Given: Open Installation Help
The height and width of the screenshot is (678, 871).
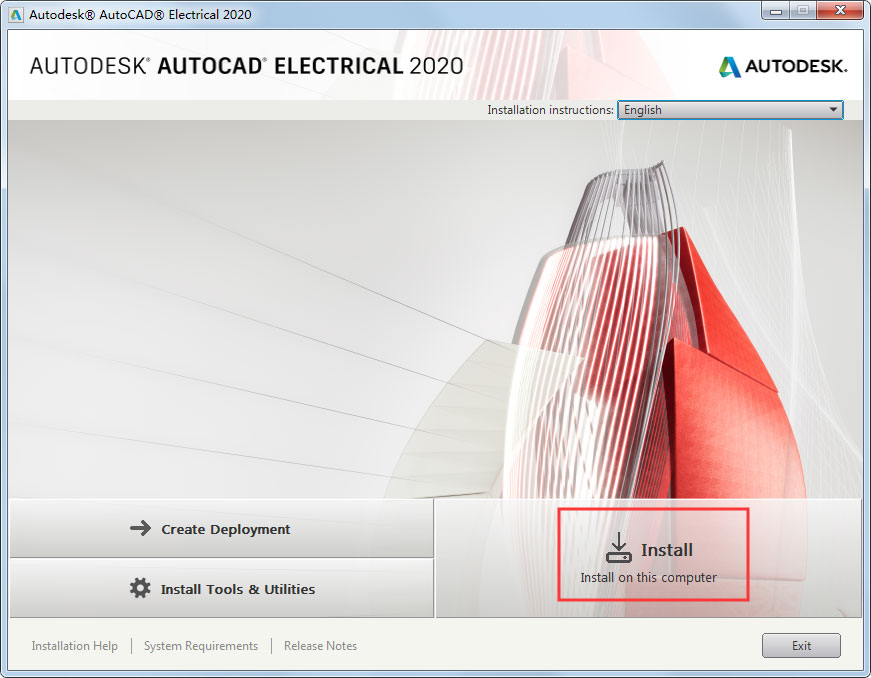Looking at the screenshot, I should click(74, 646).
